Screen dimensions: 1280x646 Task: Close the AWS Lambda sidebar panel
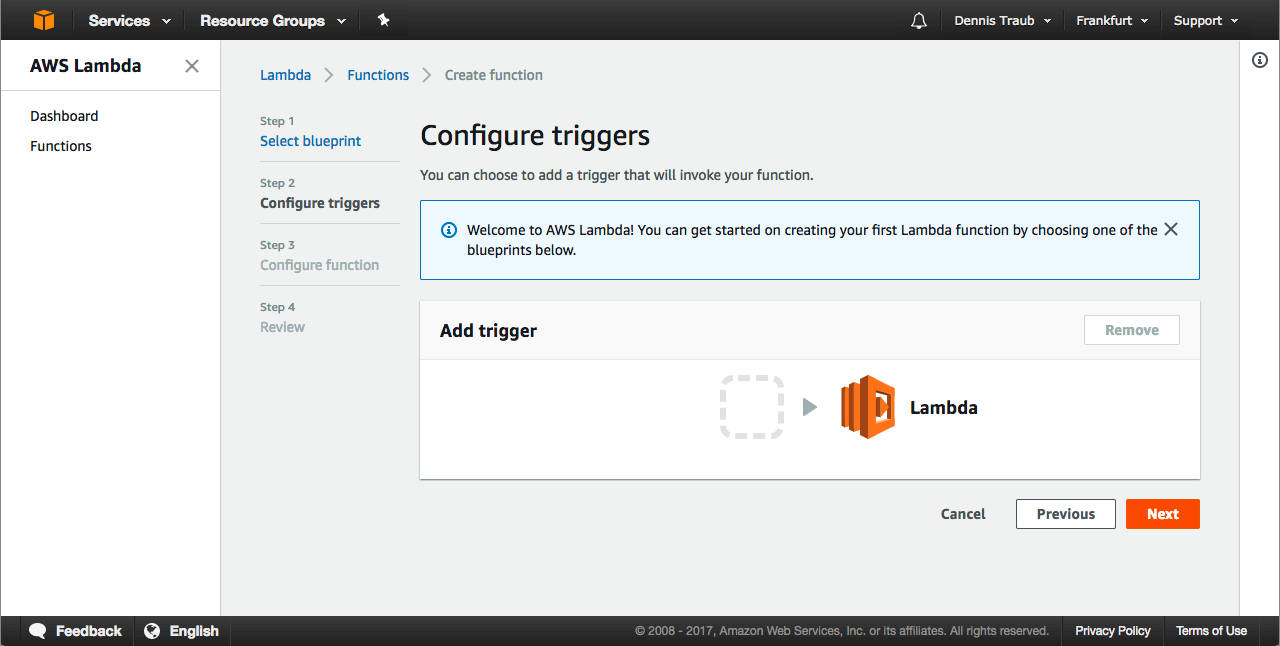coord(192,66)
